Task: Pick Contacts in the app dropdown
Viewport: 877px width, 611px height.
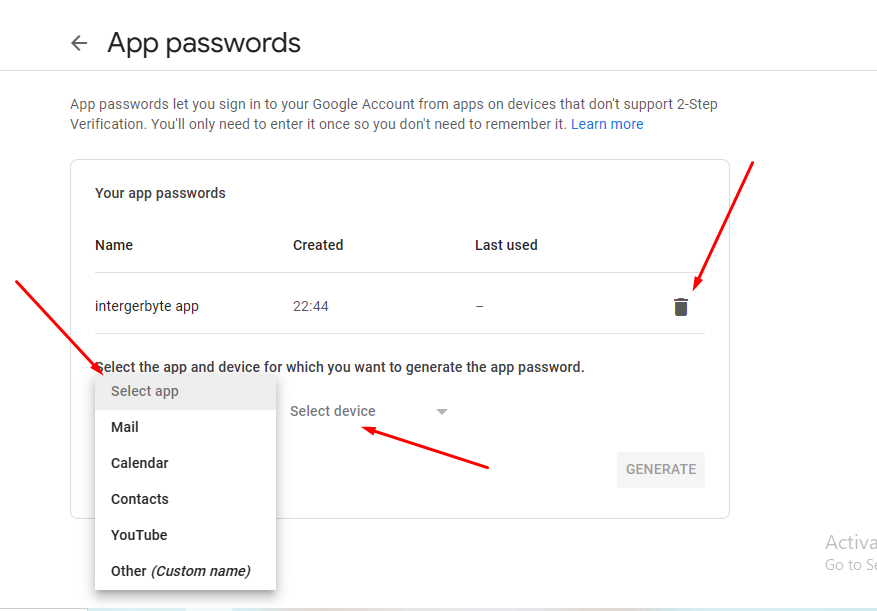Action: point(185,499)
